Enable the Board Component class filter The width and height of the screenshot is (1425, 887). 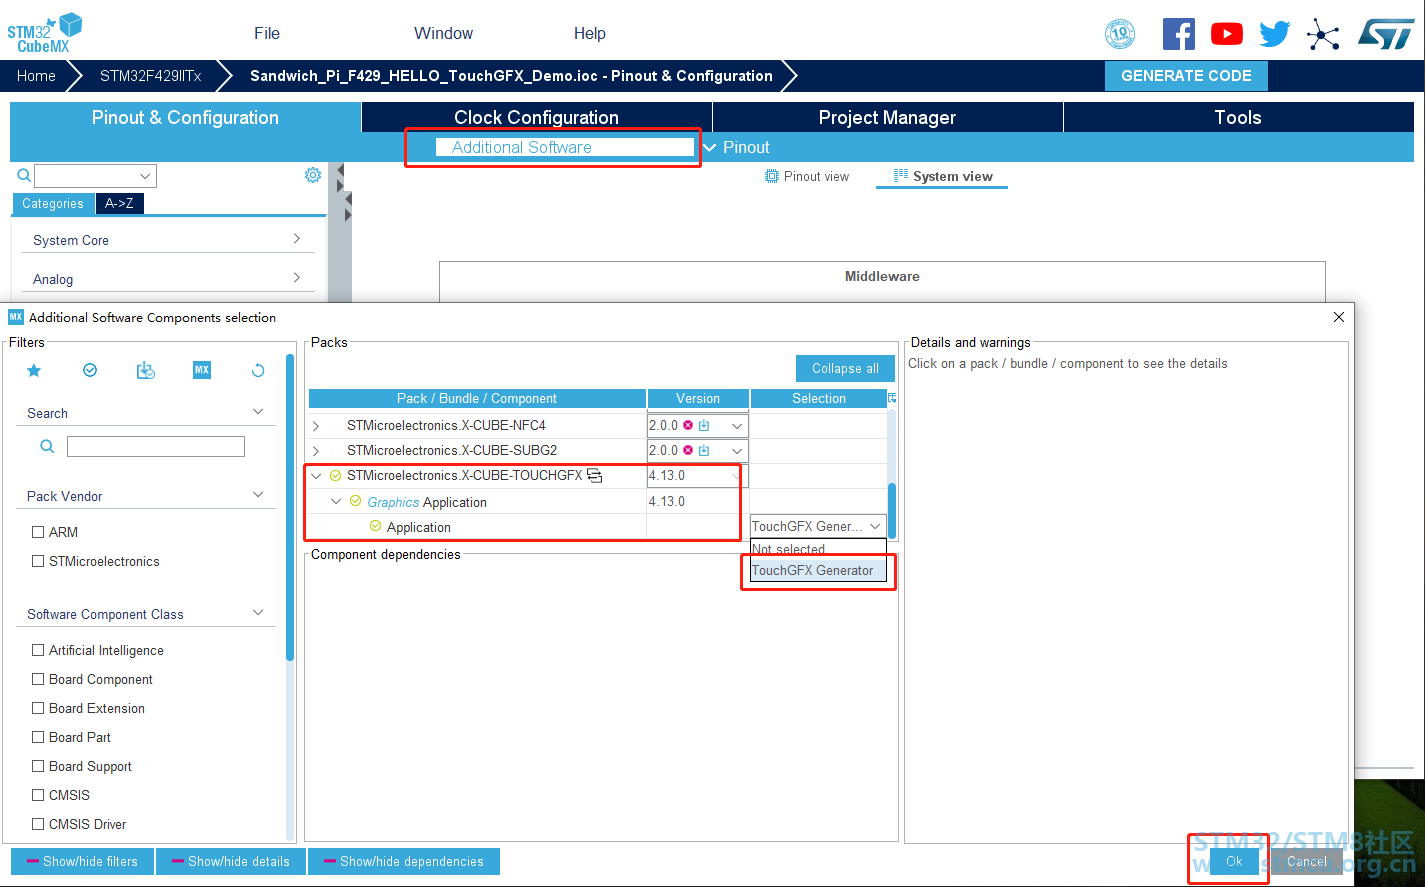click(38, 679)
